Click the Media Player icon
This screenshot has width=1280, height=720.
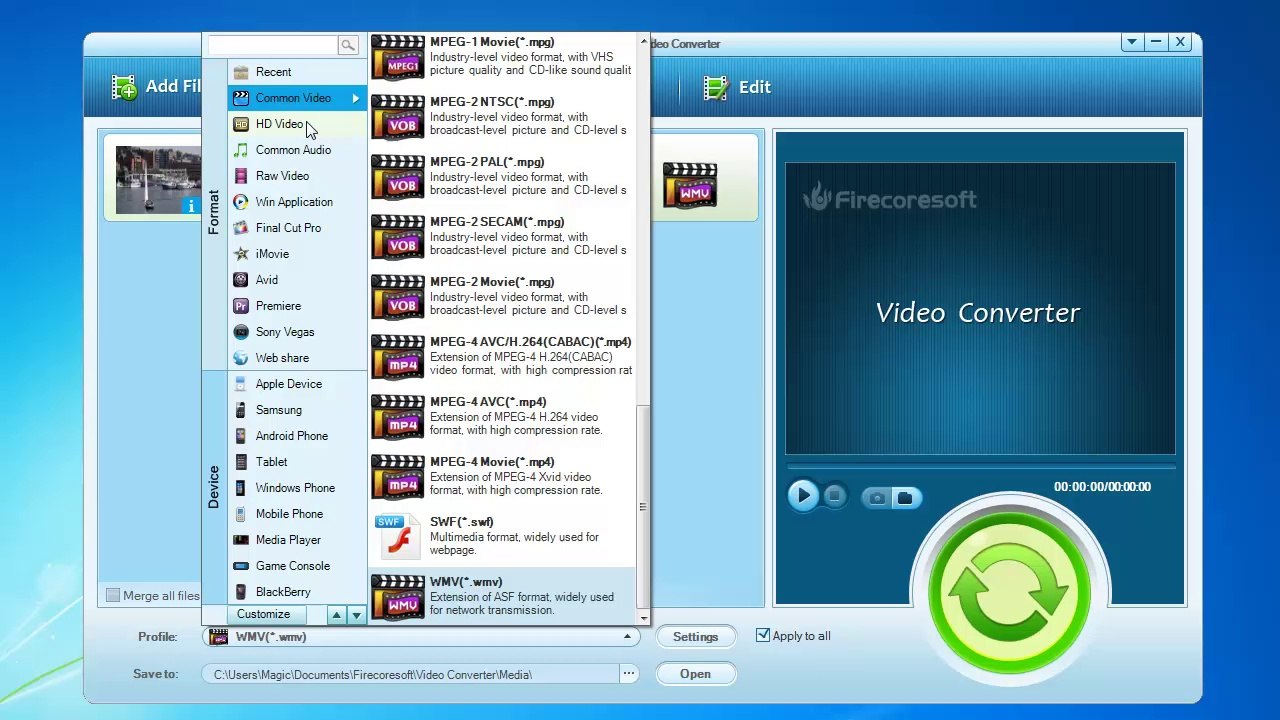240,540
